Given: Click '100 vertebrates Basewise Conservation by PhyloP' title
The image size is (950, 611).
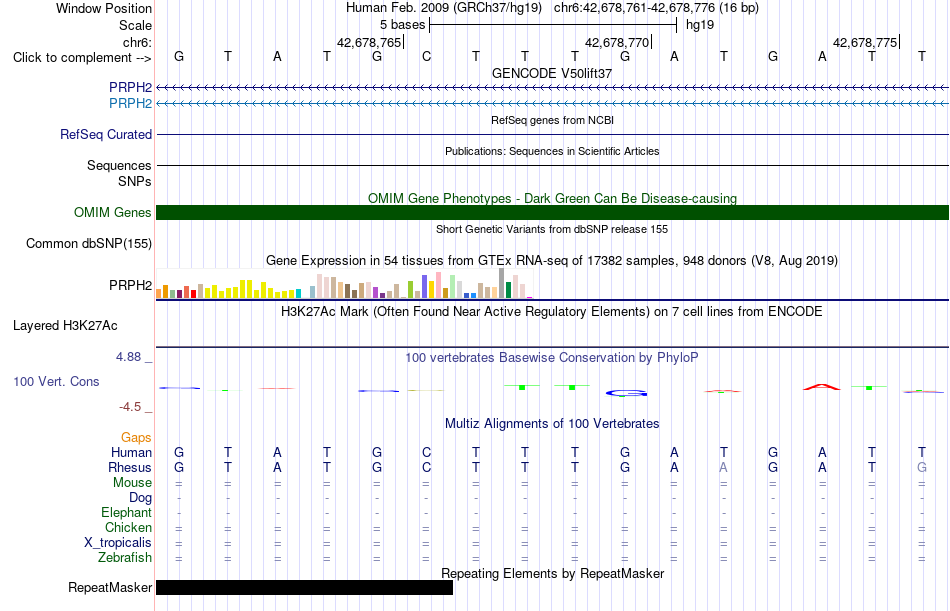Looking at the screenshot, I should click(x=552, y=358).
